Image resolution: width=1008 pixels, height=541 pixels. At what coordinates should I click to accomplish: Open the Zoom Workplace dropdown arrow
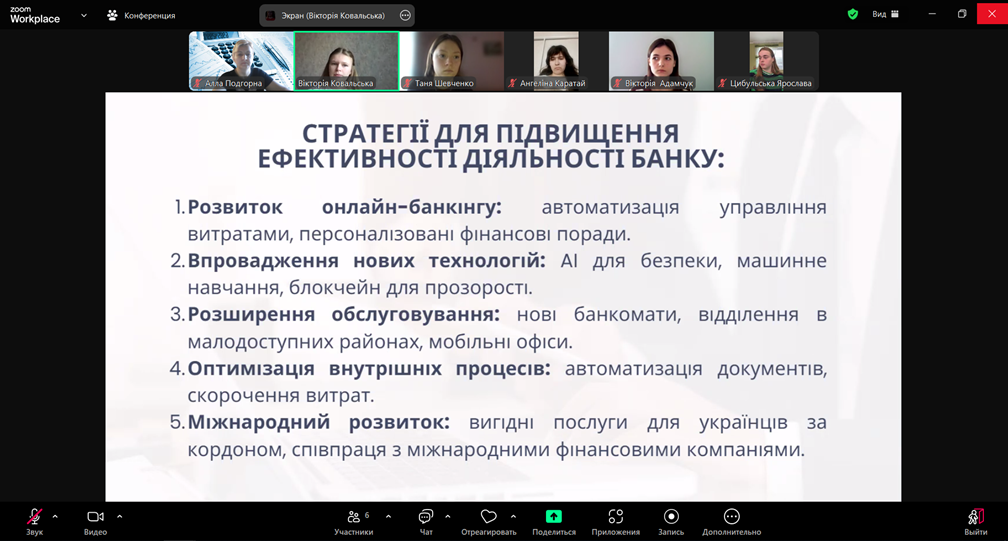(x=83, y=16)
